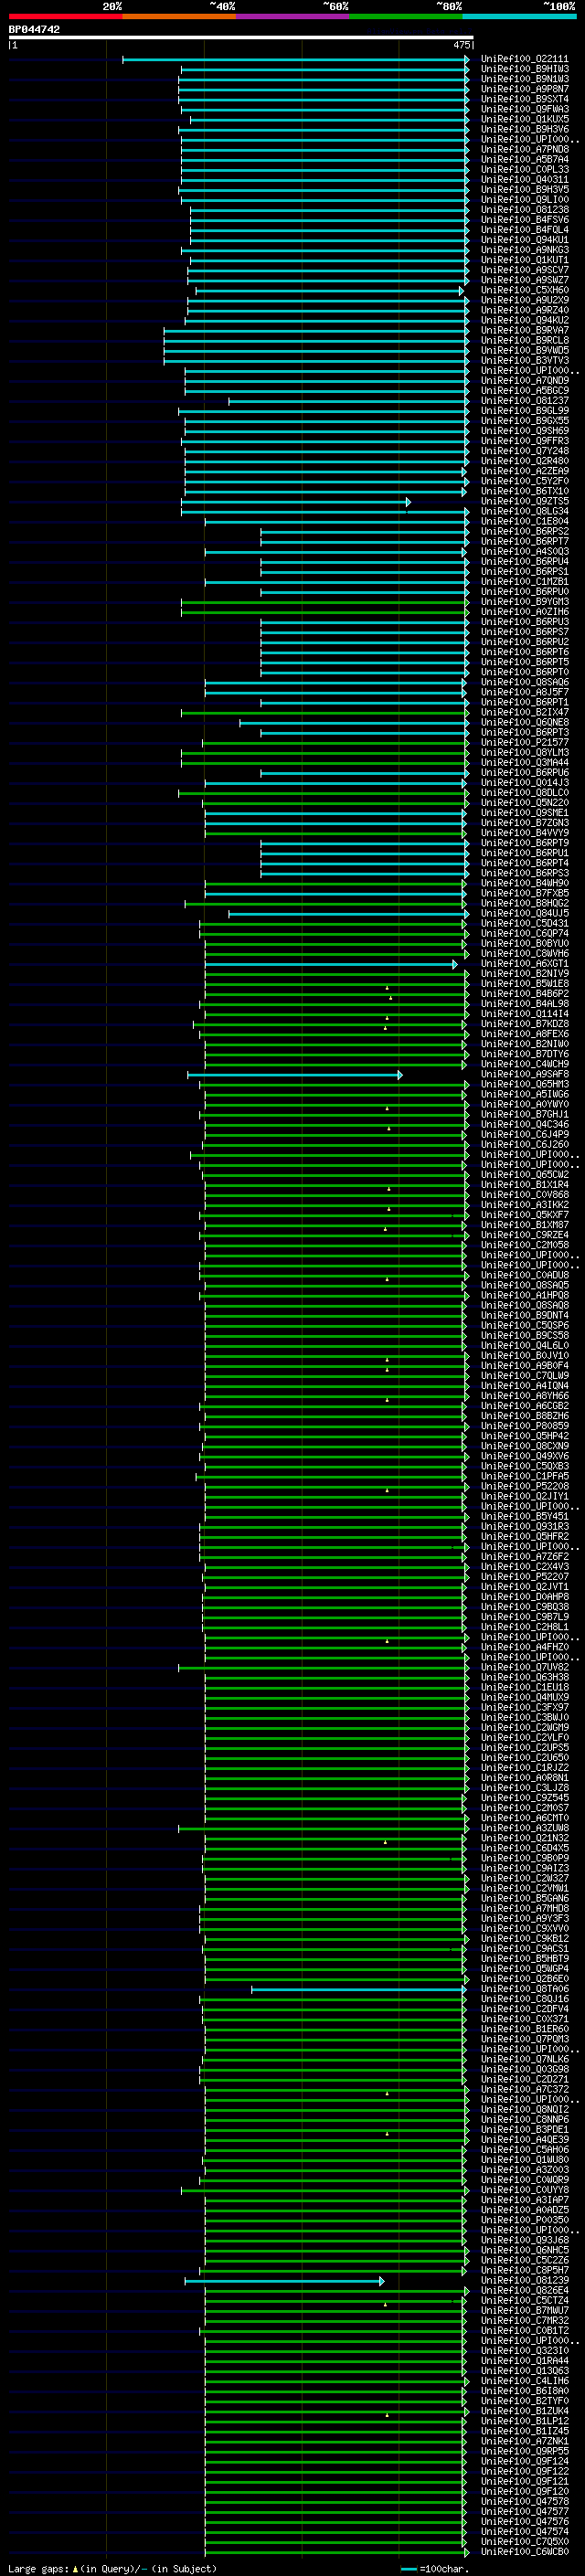Click the red 20% identity legend segment
The width and height of the screenshot is (585, 2576).
coord(65,16)
